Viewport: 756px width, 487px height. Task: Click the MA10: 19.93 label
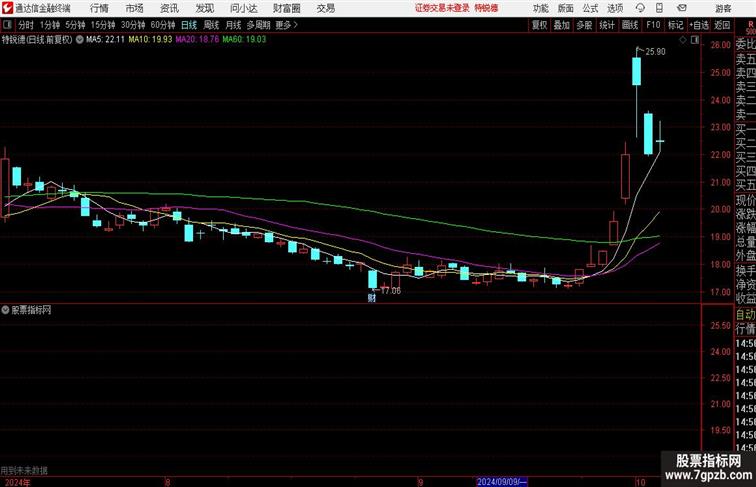tap(150, 40)
